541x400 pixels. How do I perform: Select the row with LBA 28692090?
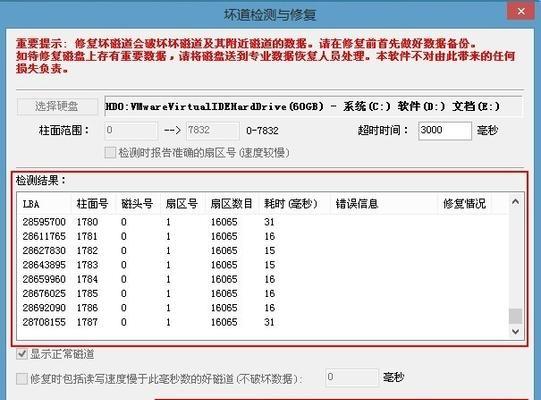tap(264, 308)
